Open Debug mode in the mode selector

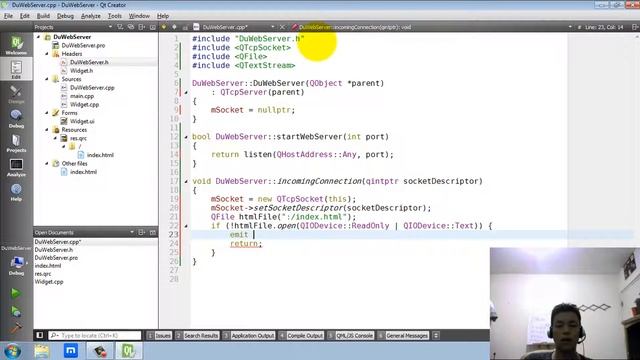(x=16, y=119)
